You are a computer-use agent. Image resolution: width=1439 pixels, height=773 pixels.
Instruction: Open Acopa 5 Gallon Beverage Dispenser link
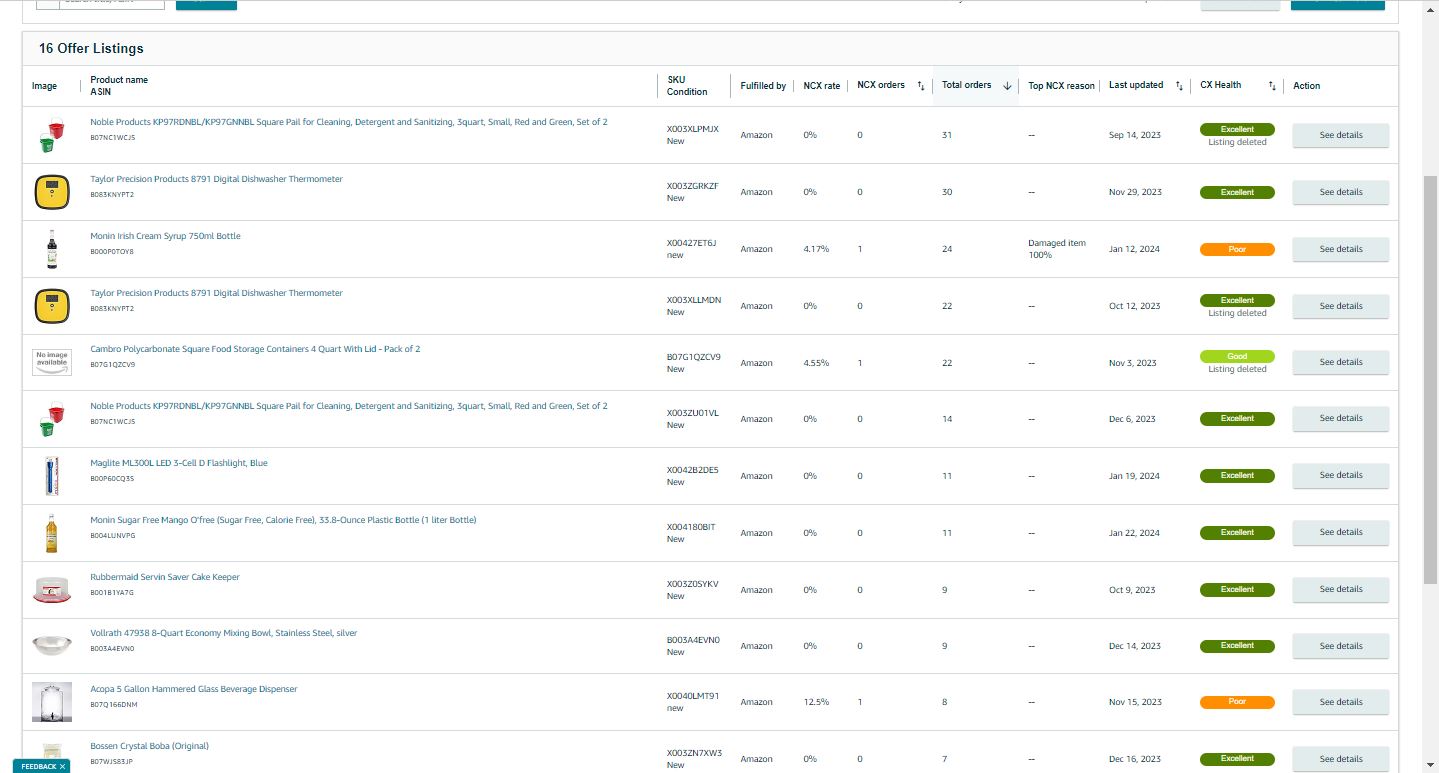193,689
